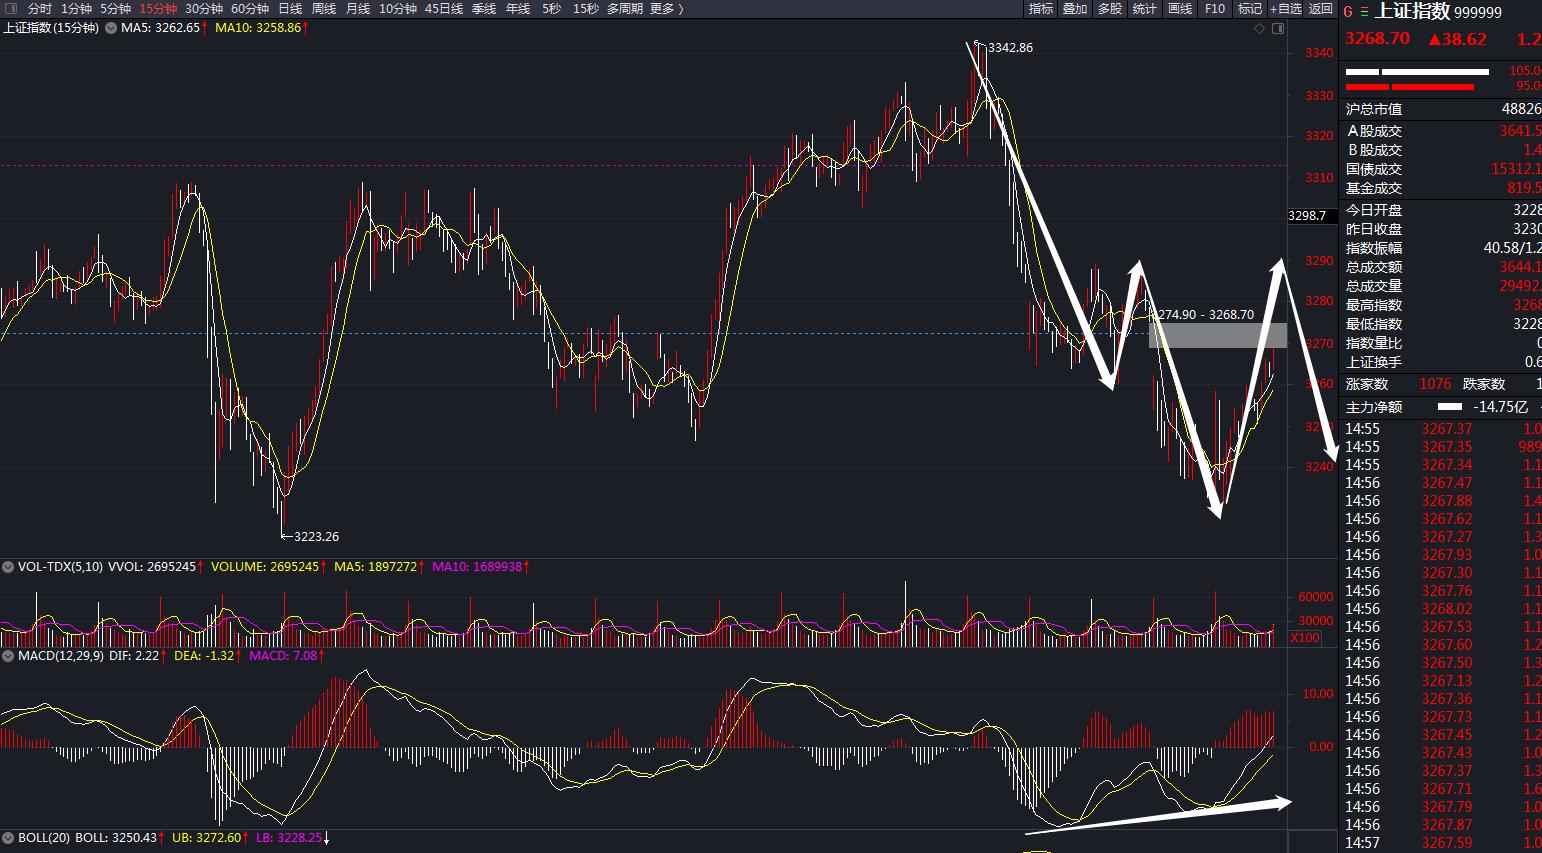Open the three-line list icon beside 上证指数
1542x853 pixels.
1364,12
